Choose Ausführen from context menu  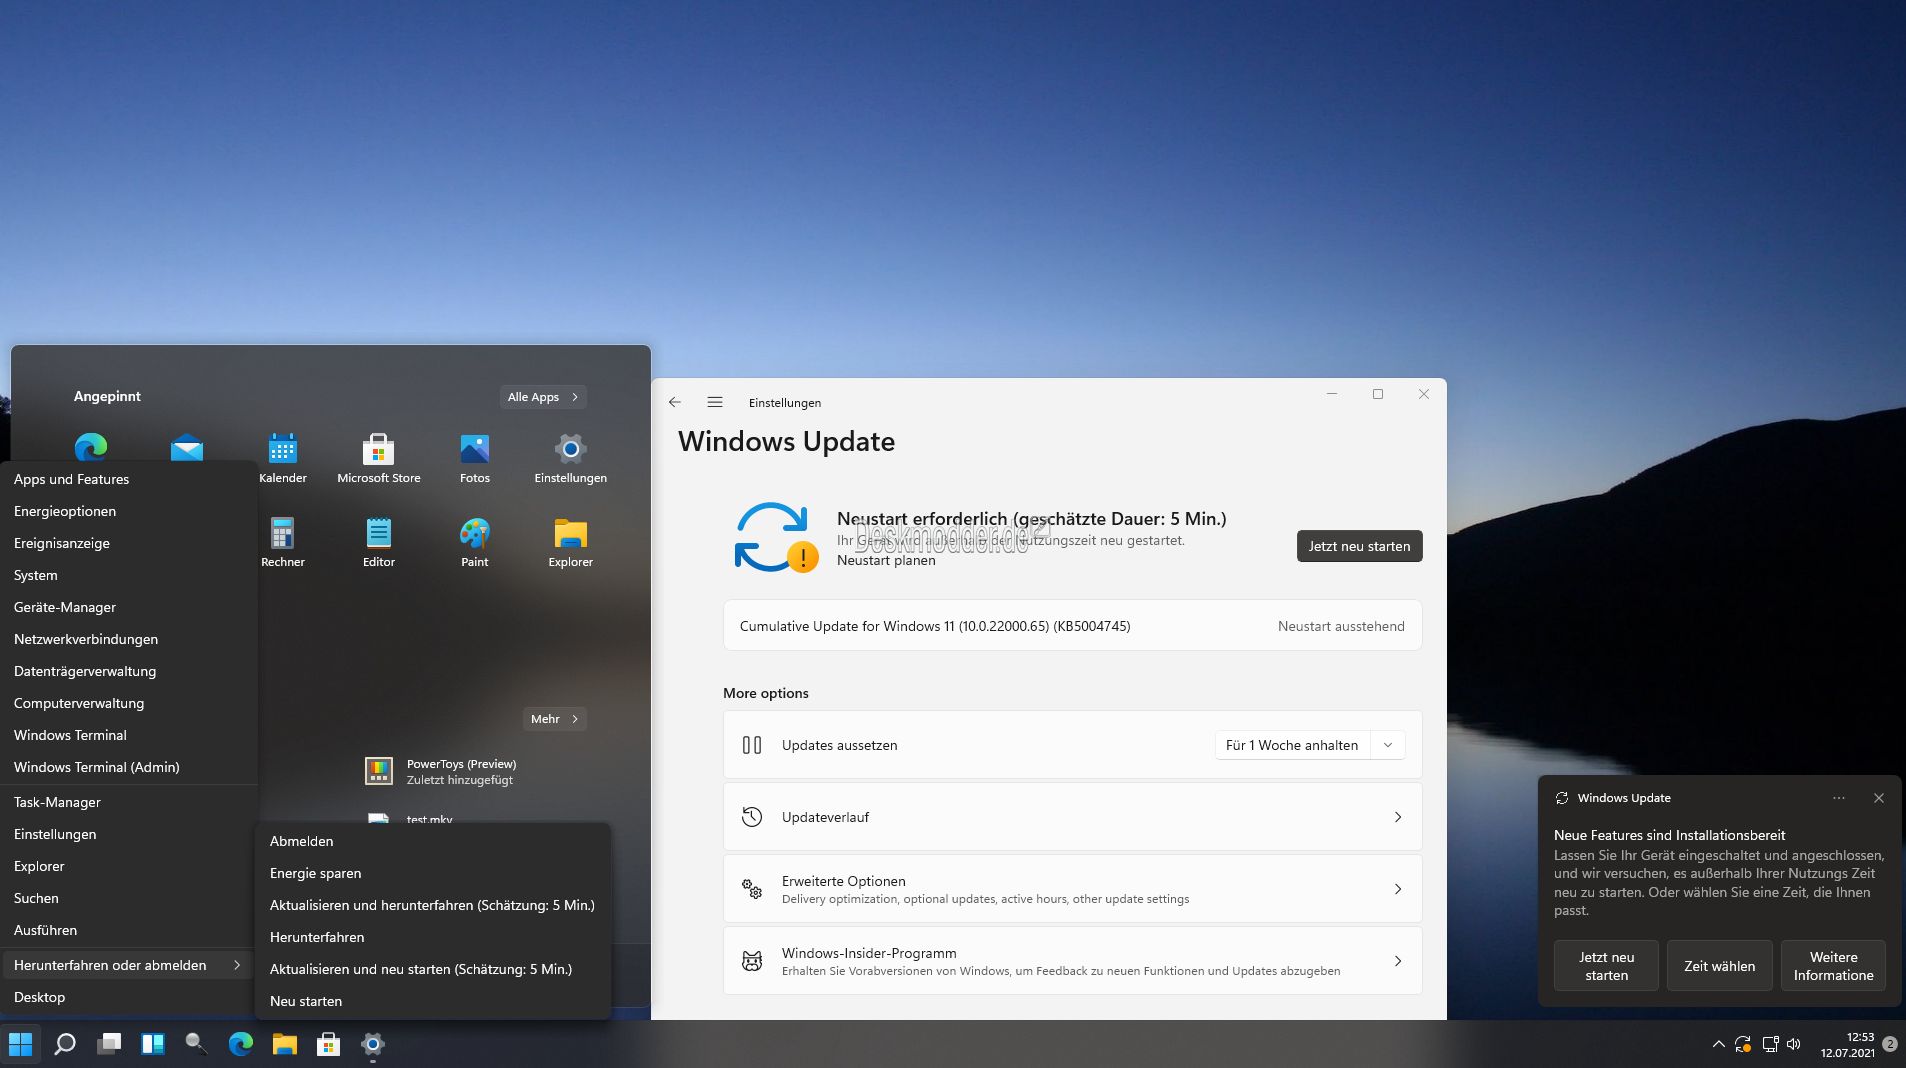coord(128,930)
